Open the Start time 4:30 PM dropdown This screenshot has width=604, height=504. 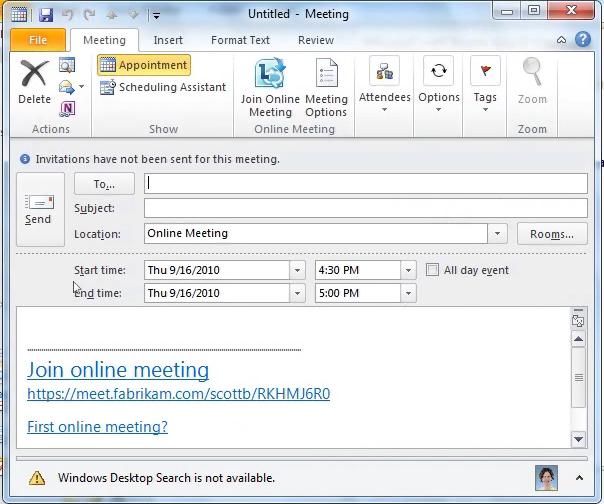[x=408, y=270]
